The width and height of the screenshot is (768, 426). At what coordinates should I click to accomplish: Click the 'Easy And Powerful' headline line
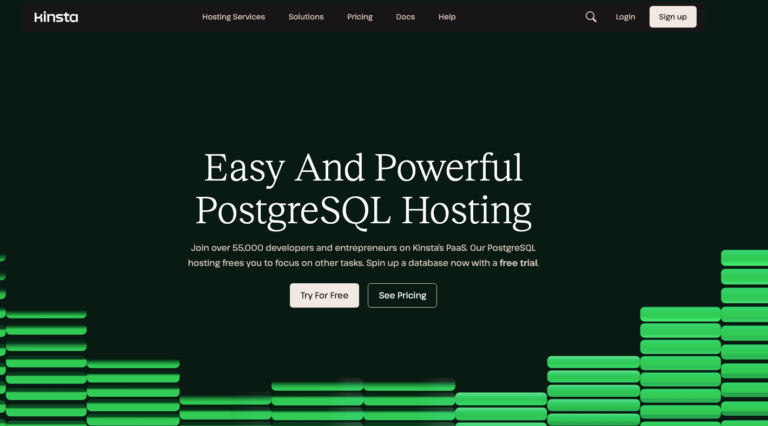(363, 167)
